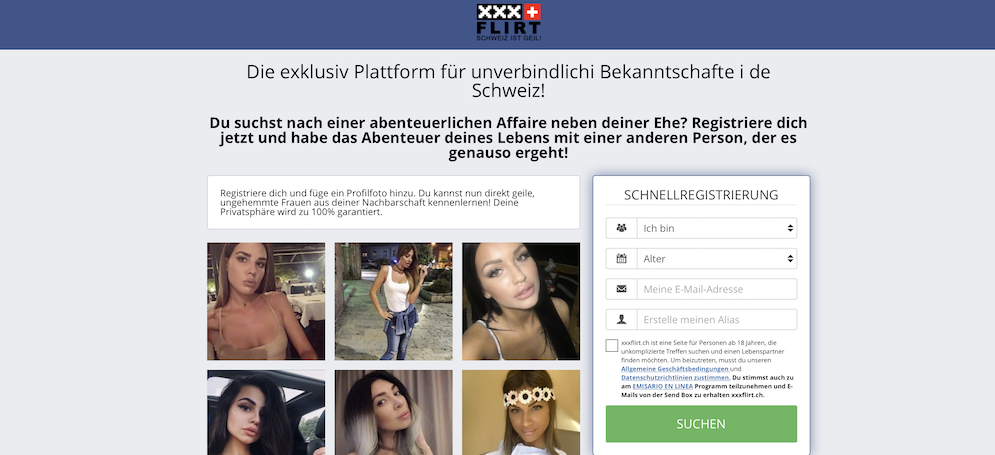Open the flower headband profile photo
Viewport: 995px width, 455px height.
pyautogui.click(x=521, y=412)
